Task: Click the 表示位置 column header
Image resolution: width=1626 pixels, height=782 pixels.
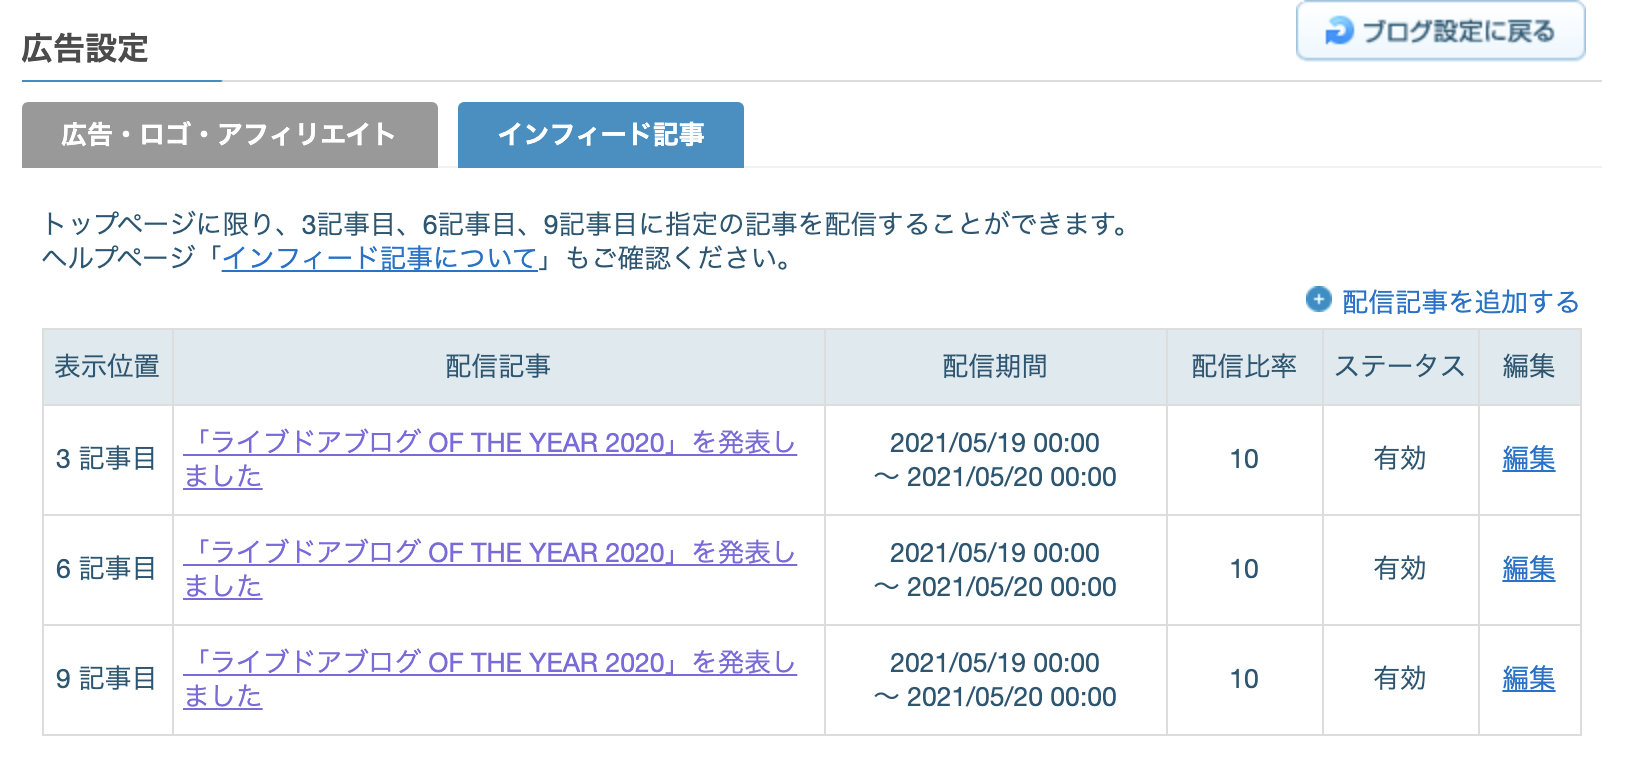Action: click(x=107, y=367)
